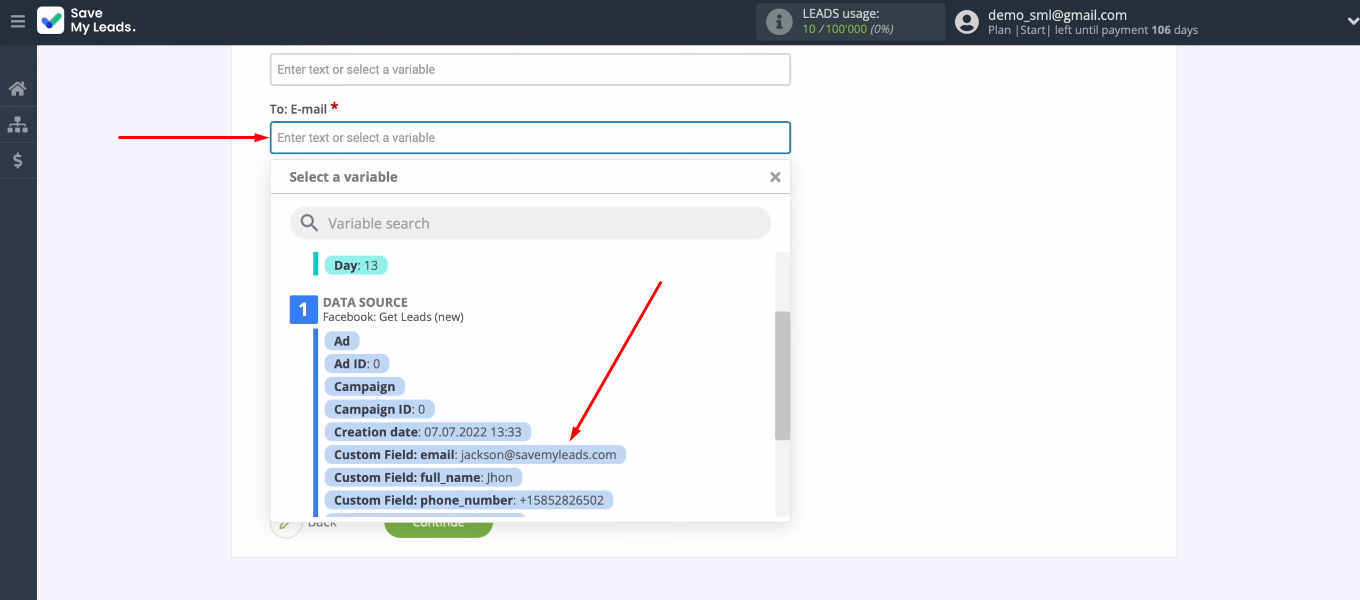This screenshot has height=600, width=1360.
Task: Pick the Creation date variable
Action: pyautogui.click(x=427, y=432)
